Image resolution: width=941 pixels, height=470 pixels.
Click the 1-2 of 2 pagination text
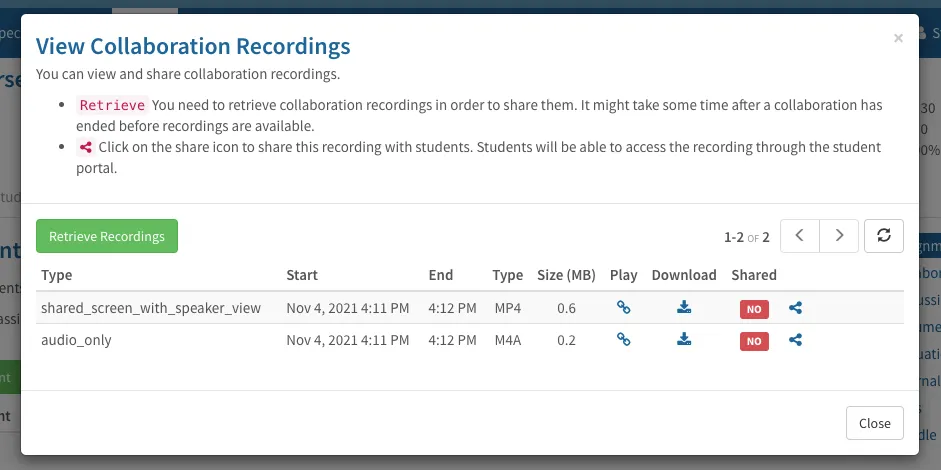point(747,237)
